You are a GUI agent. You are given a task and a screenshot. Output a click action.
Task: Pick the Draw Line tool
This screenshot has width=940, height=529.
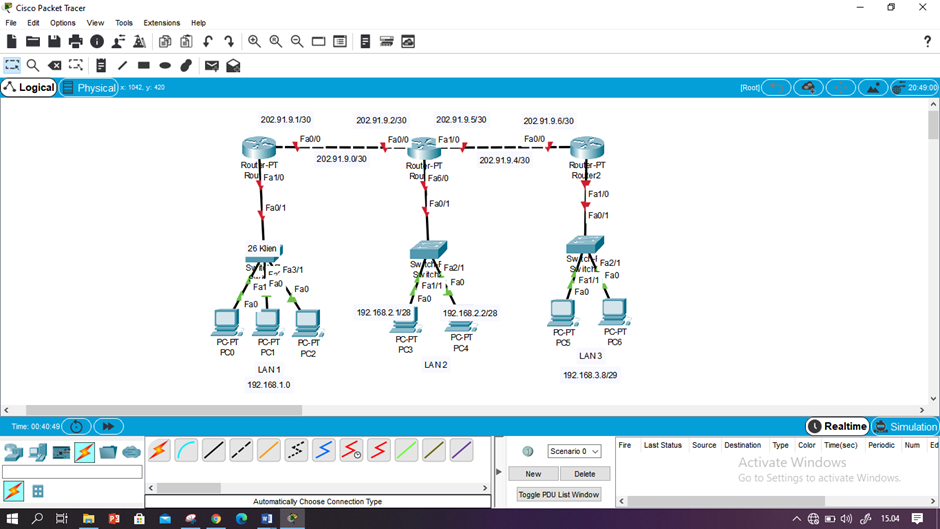(122, 65)
